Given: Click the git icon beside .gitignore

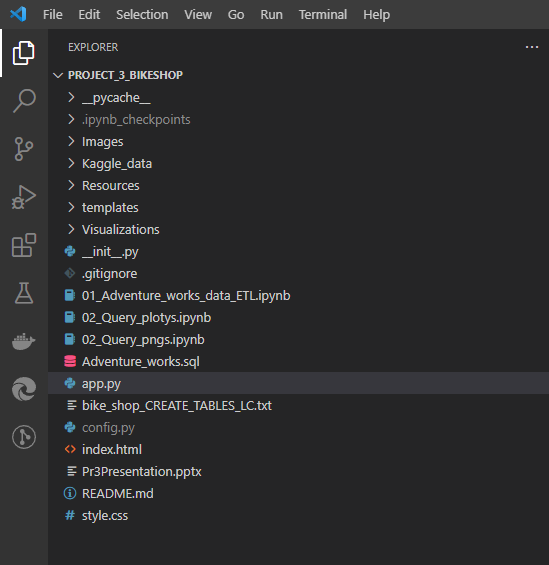Looking at the screenshot, I should coord(70,273).
